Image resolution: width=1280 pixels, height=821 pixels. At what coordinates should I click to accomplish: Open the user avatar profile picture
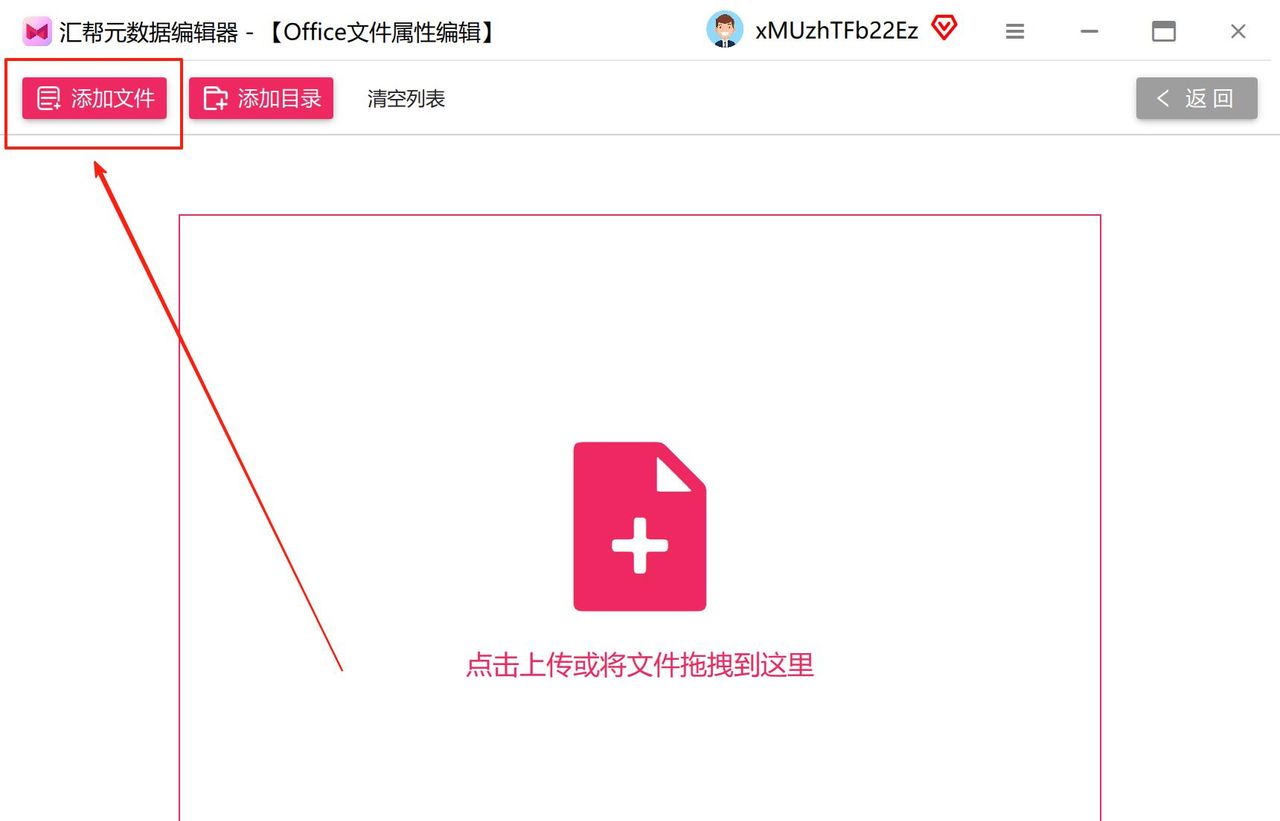click(725, 30)
